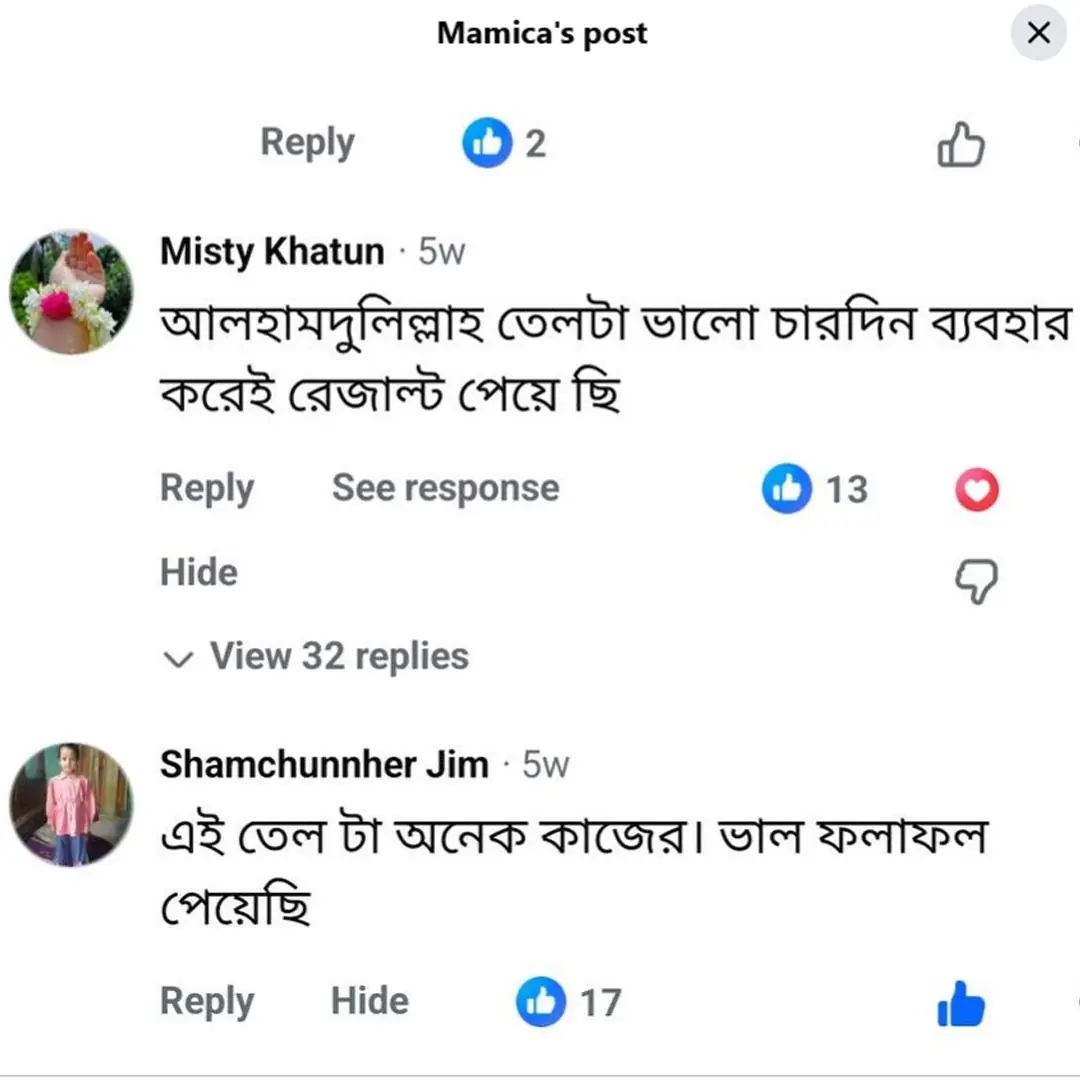The image size is (1080, 1080).
Task: Reply to Misty Khatun's comment
Action: click(207, 489)
